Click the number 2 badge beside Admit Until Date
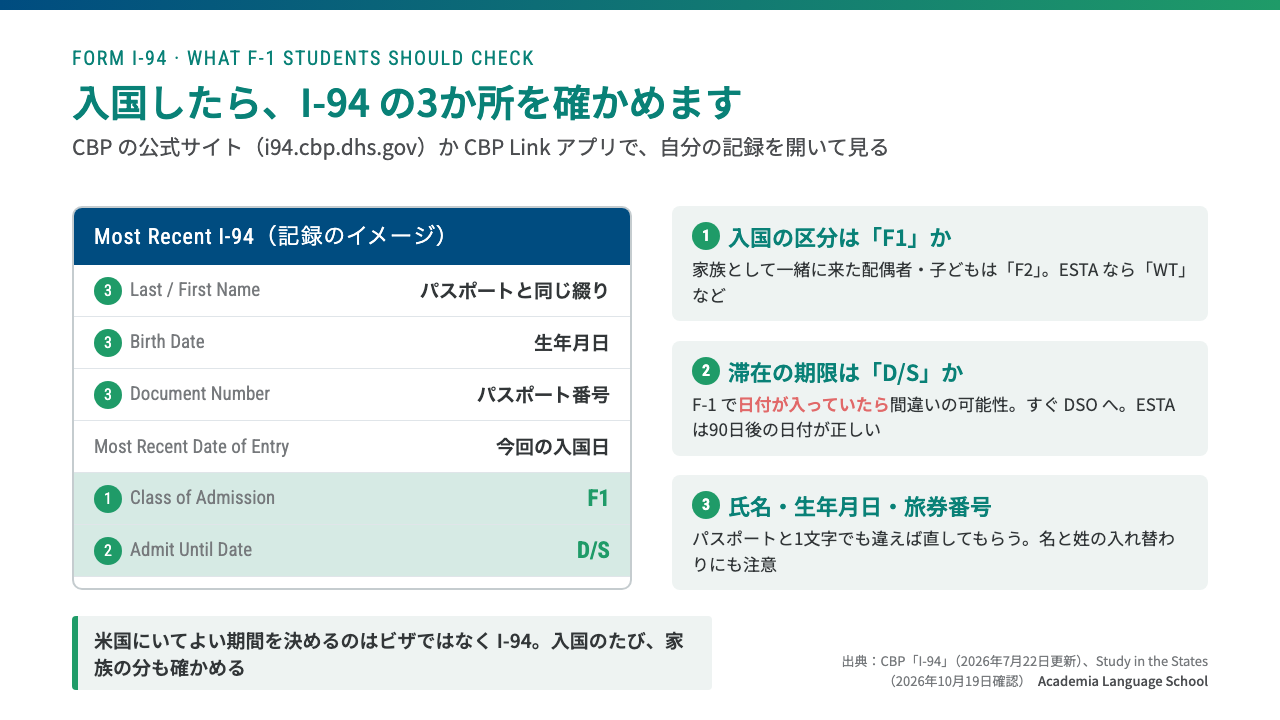Viewport: 1280px width, 720px height. tap(108, 551)
